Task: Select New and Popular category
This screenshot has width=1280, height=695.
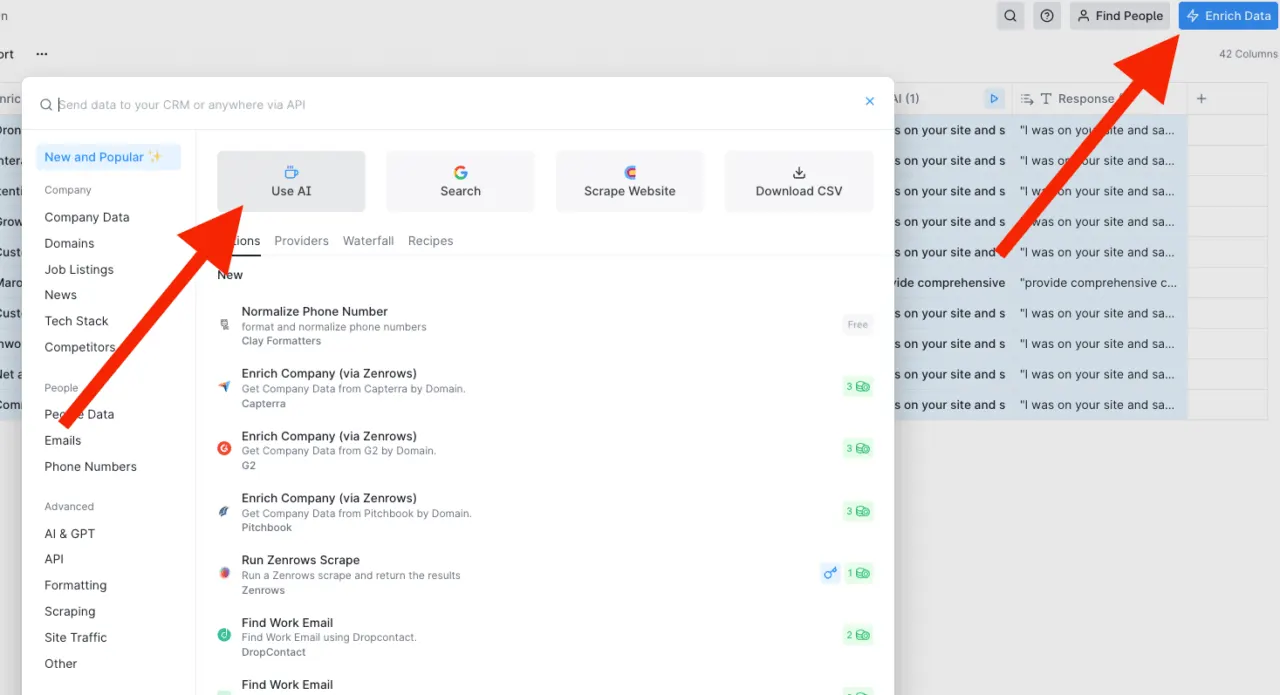Action: pos(108,157)
